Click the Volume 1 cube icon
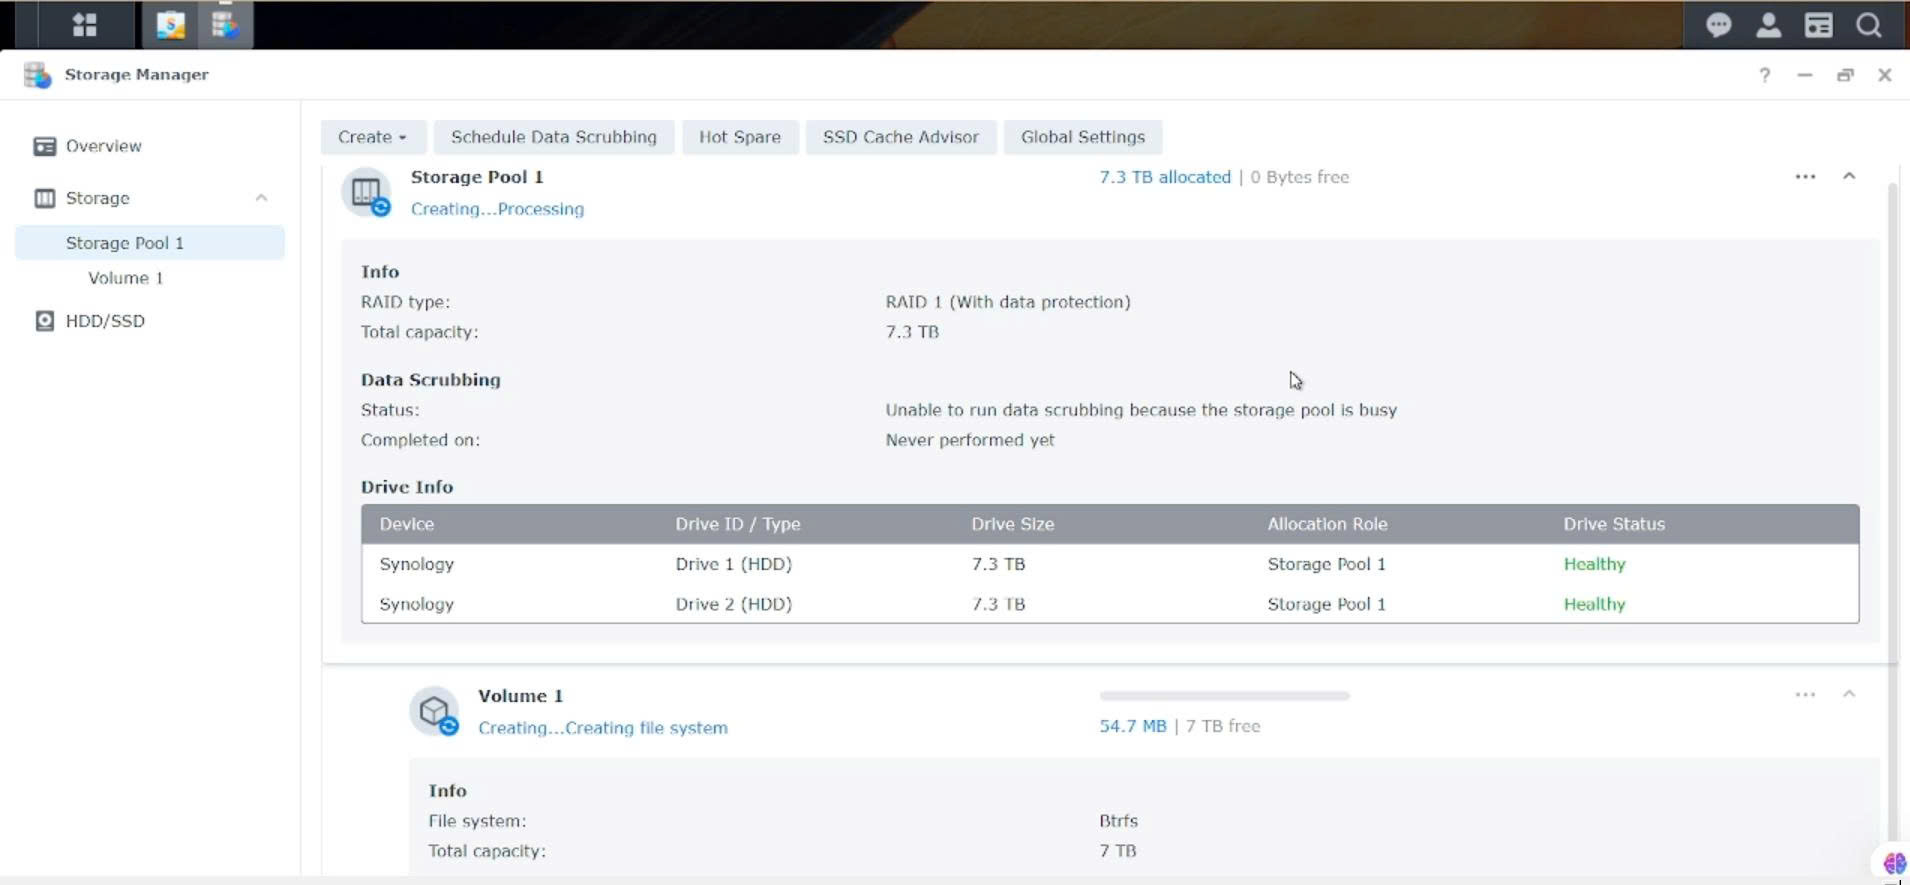1910x885 pixels. click(x=434, y=711)
